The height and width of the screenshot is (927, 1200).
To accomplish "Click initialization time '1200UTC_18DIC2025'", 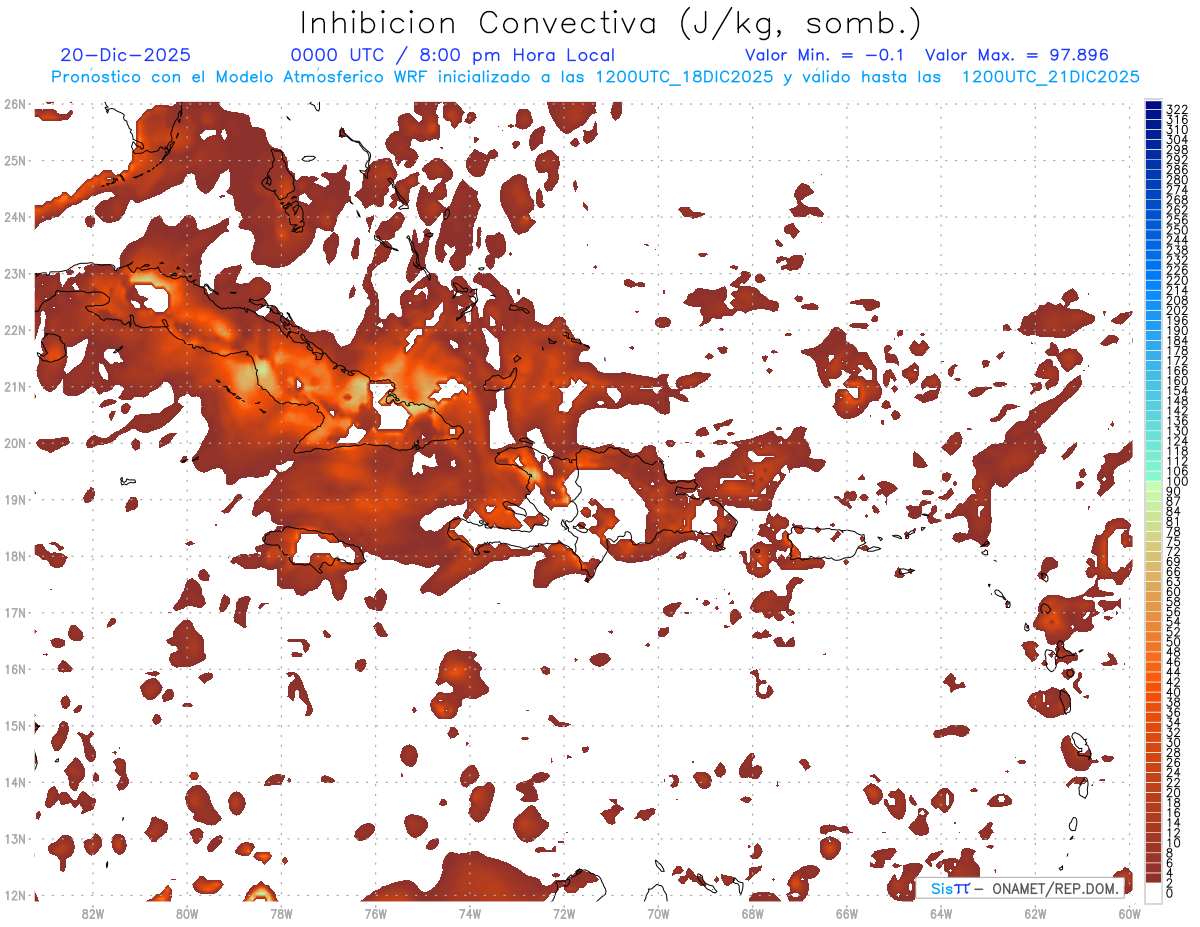I will point(684,77).
